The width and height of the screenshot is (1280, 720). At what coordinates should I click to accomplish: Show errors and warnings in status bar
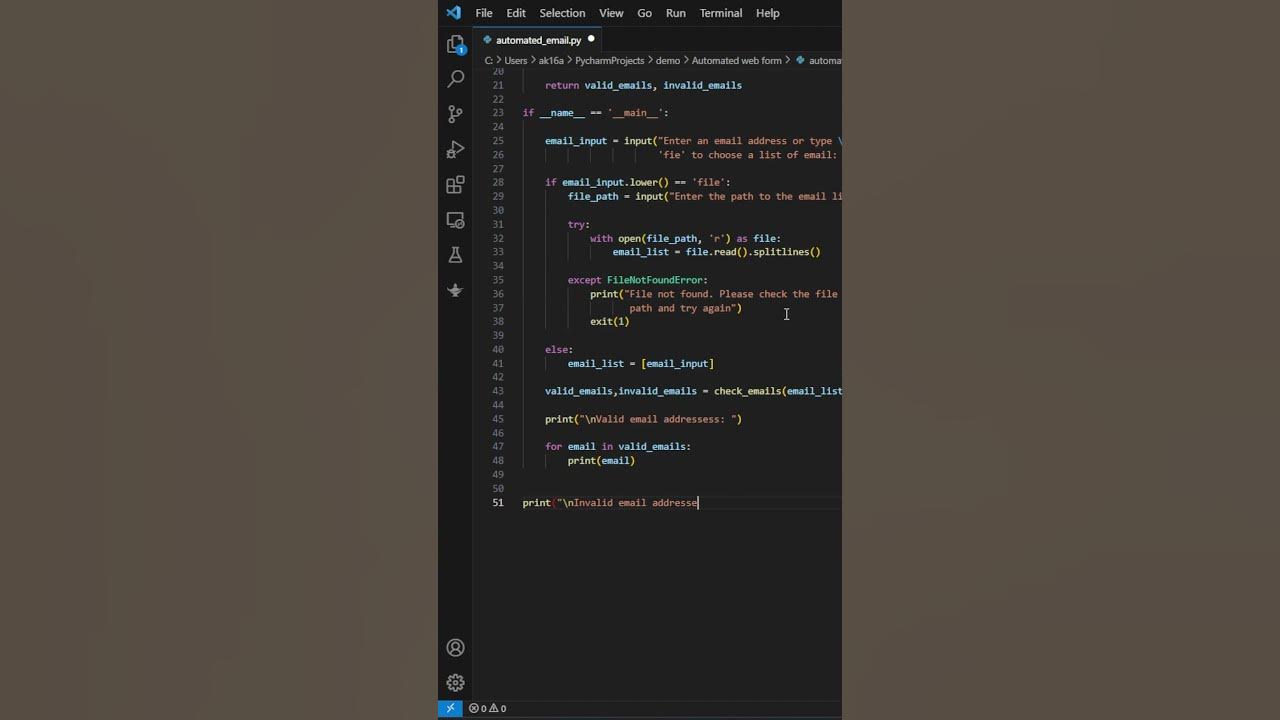488,708
